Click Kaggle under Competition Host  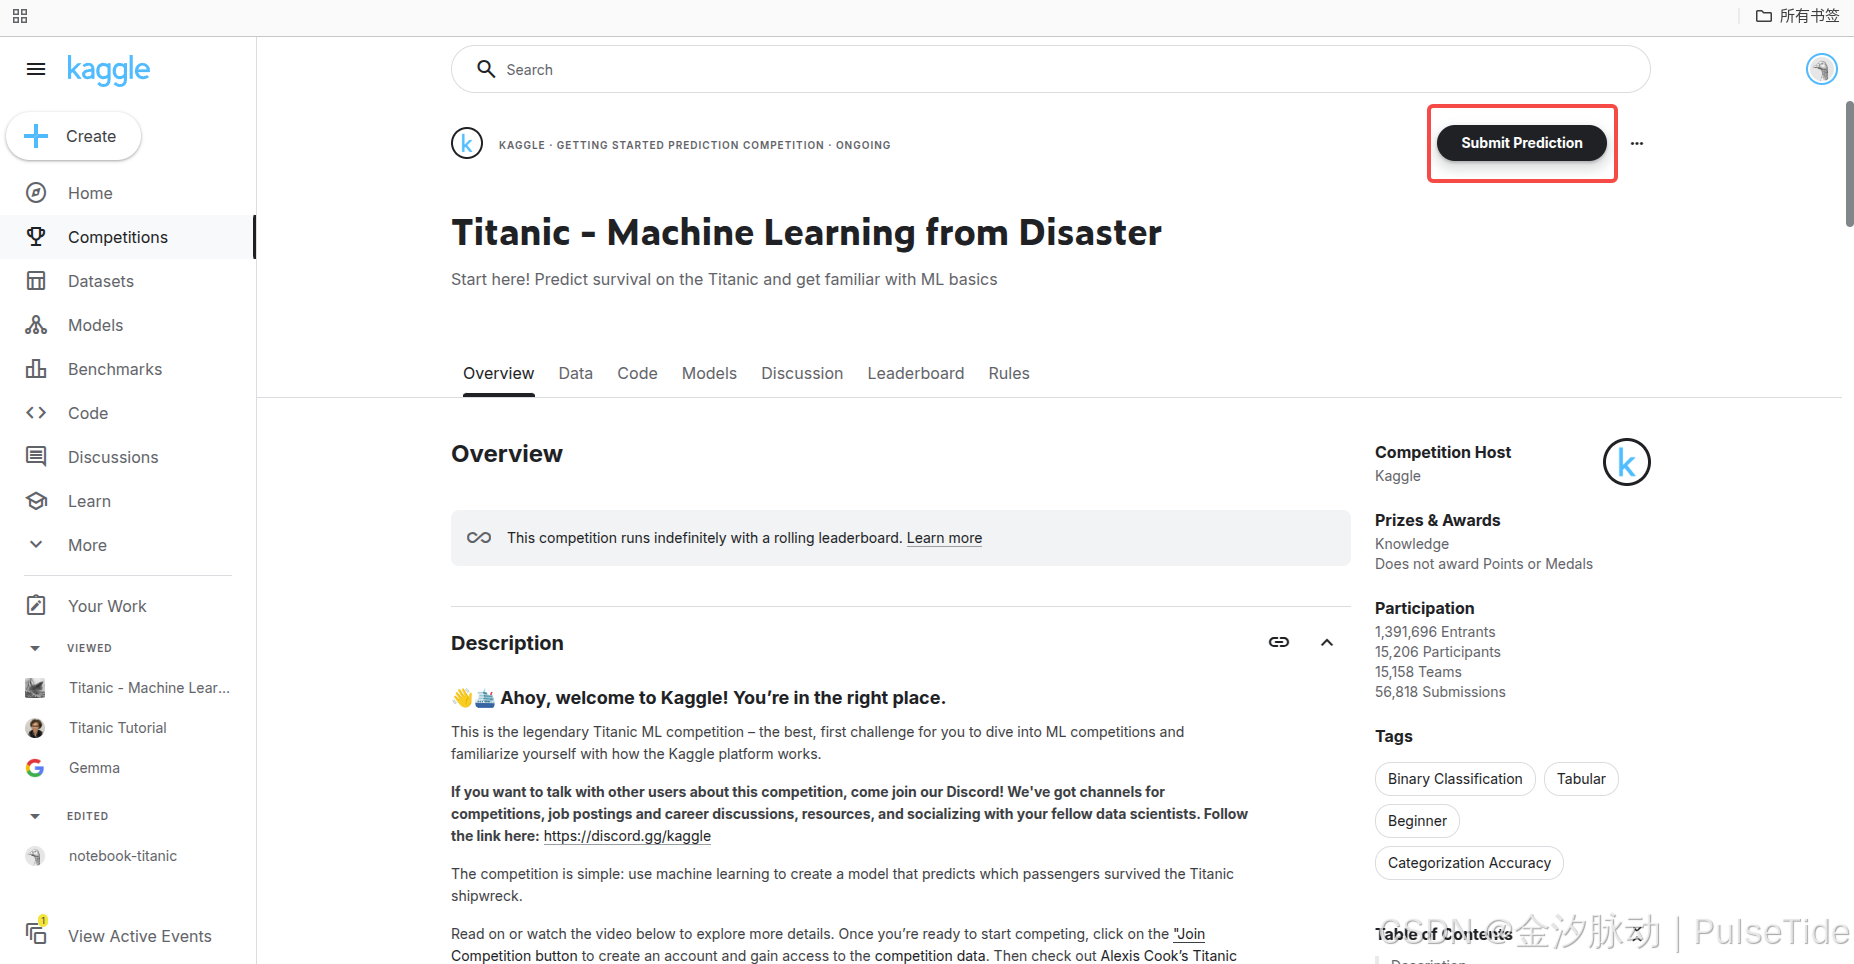click(x=1397, y=476)
